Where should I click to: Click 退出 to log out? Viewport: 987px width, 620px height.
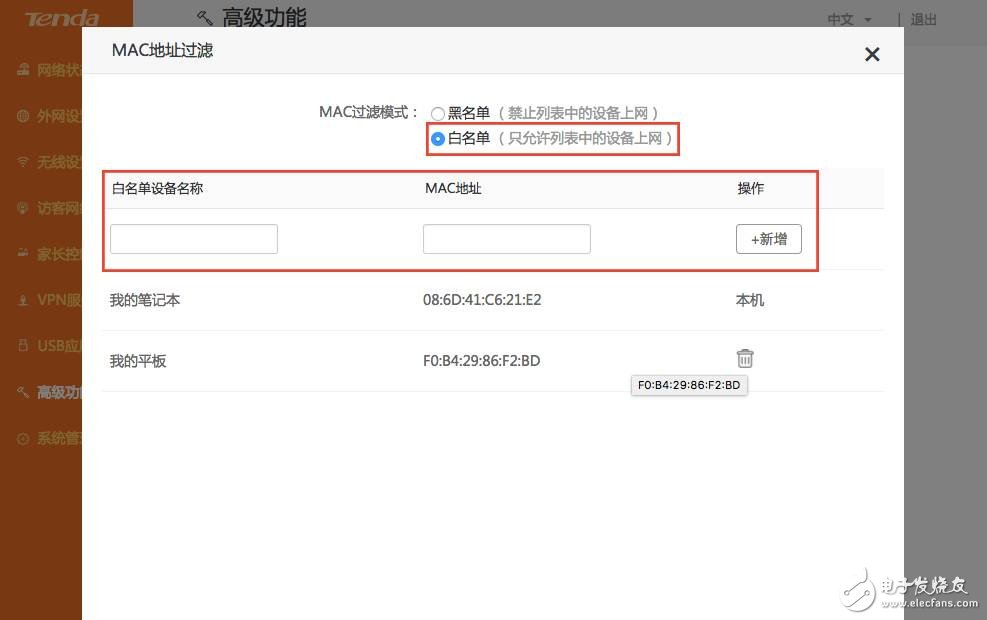(x=922, y=19)
